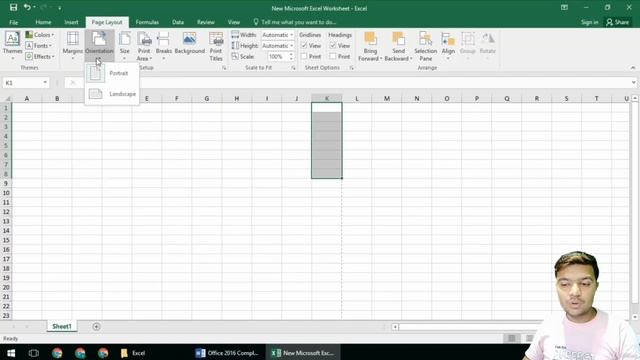Screen dimensions: 640x360
Task: Open the Themes gallery
Action: pyautogui.click(x=12, y=46)
